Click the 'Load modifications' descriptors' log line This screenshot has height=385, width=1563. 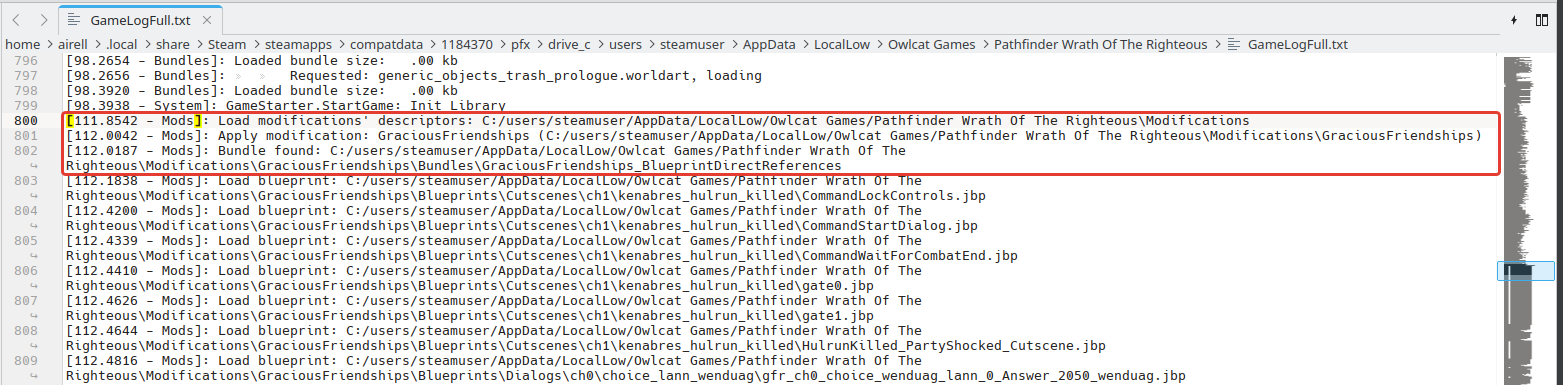658,120
